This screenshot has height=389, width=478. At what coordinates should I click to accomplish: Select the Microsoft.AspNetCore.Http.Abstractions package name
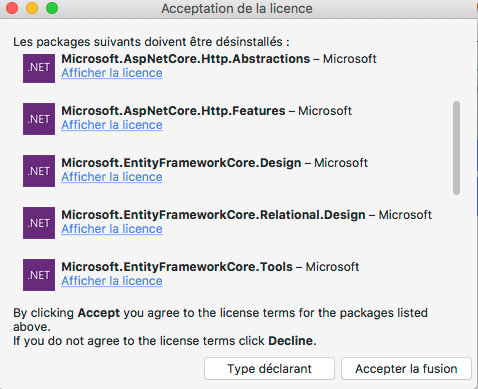[x=186, y=59]
